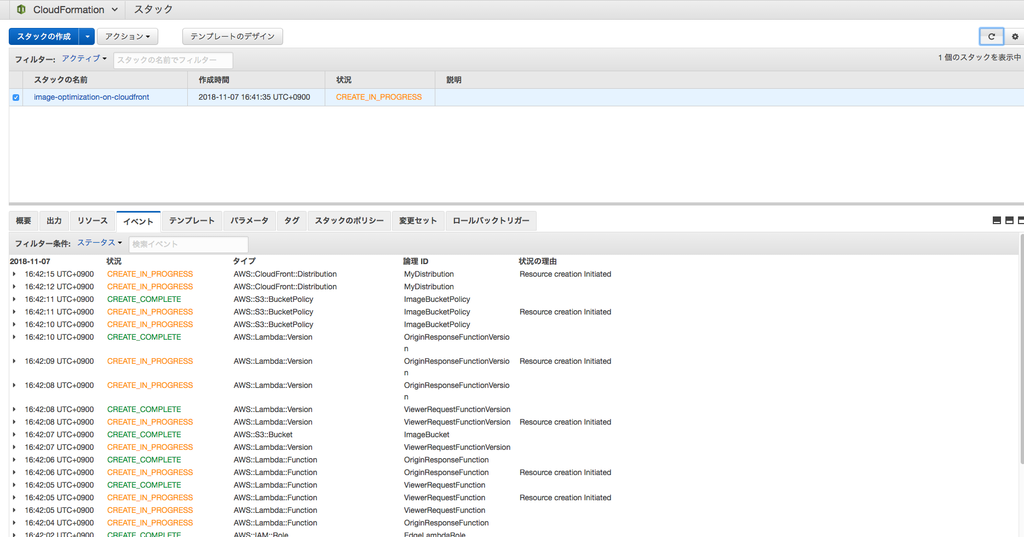Open the アクション dropdown menu
This screenshot has height=537, width=1024.
tap(127, 37)
